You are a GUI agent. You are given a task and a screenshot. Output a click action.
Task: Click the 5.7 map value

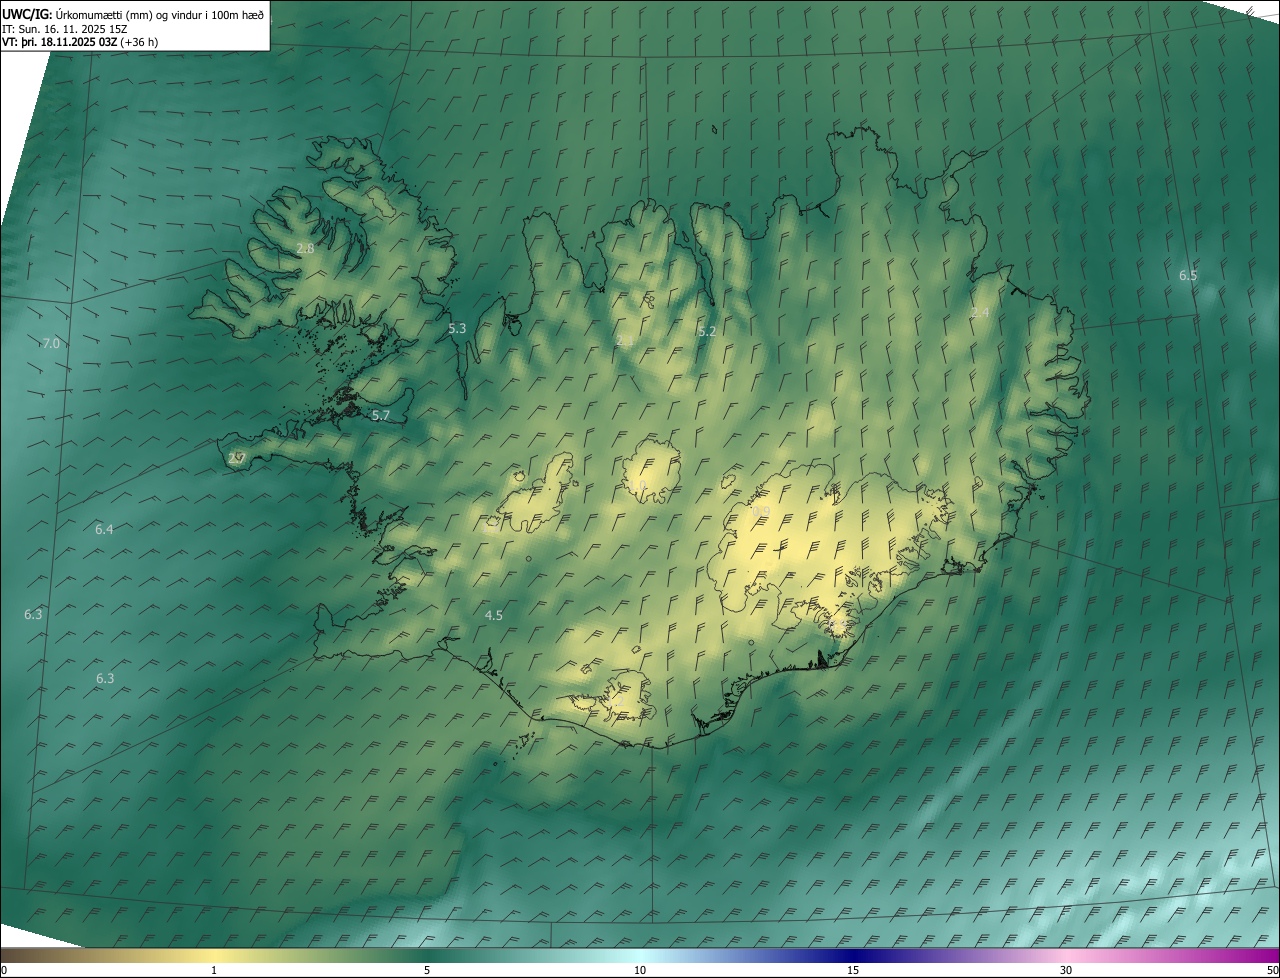coord(381,415)
